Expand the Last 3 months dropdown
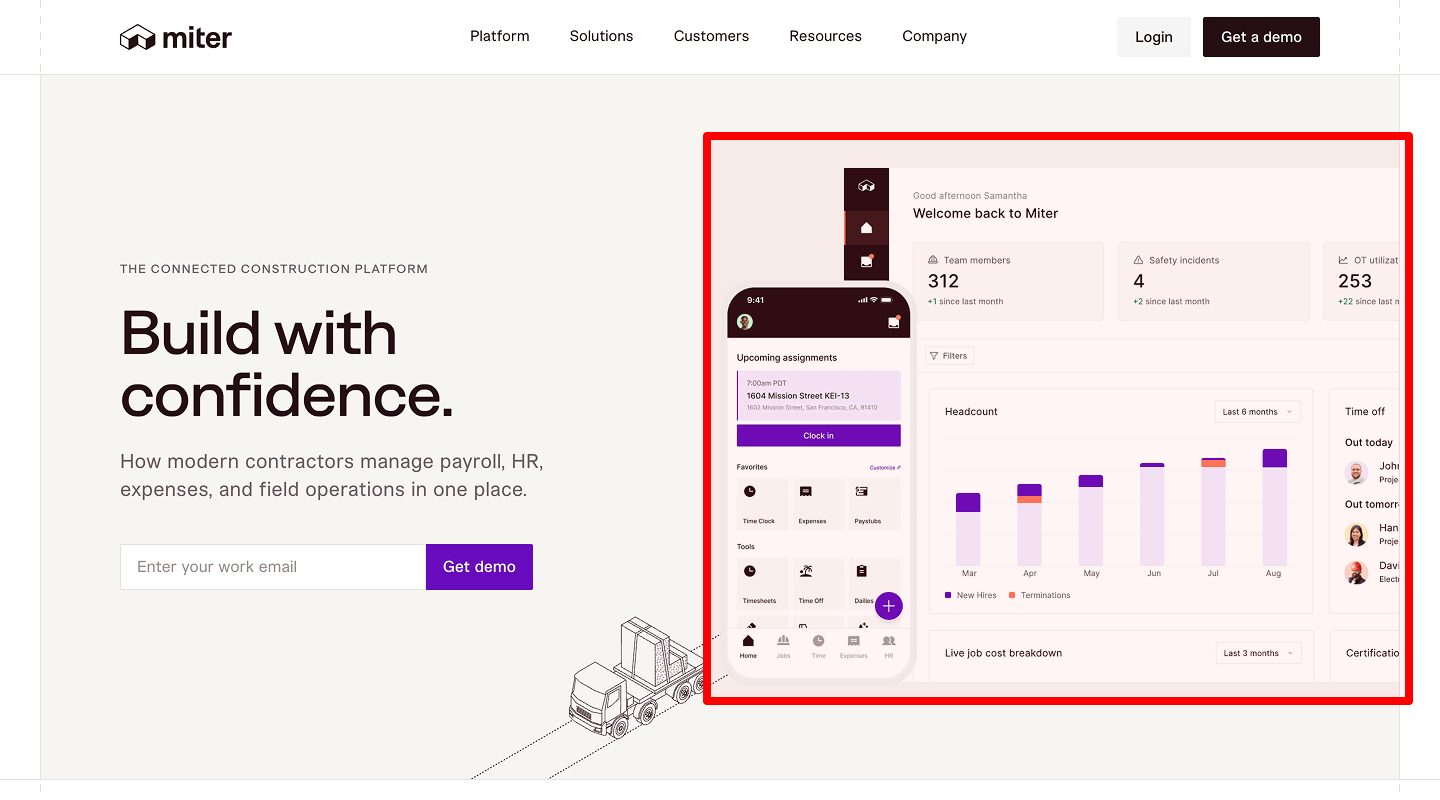 coord(1258,653)
